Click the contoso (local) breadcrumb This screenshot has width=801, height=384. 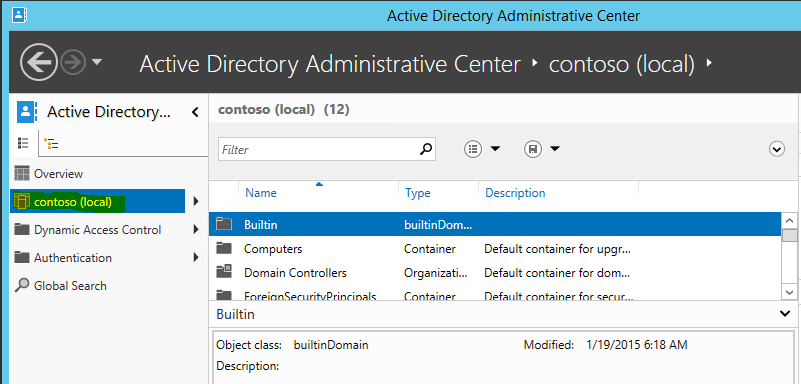622,64
